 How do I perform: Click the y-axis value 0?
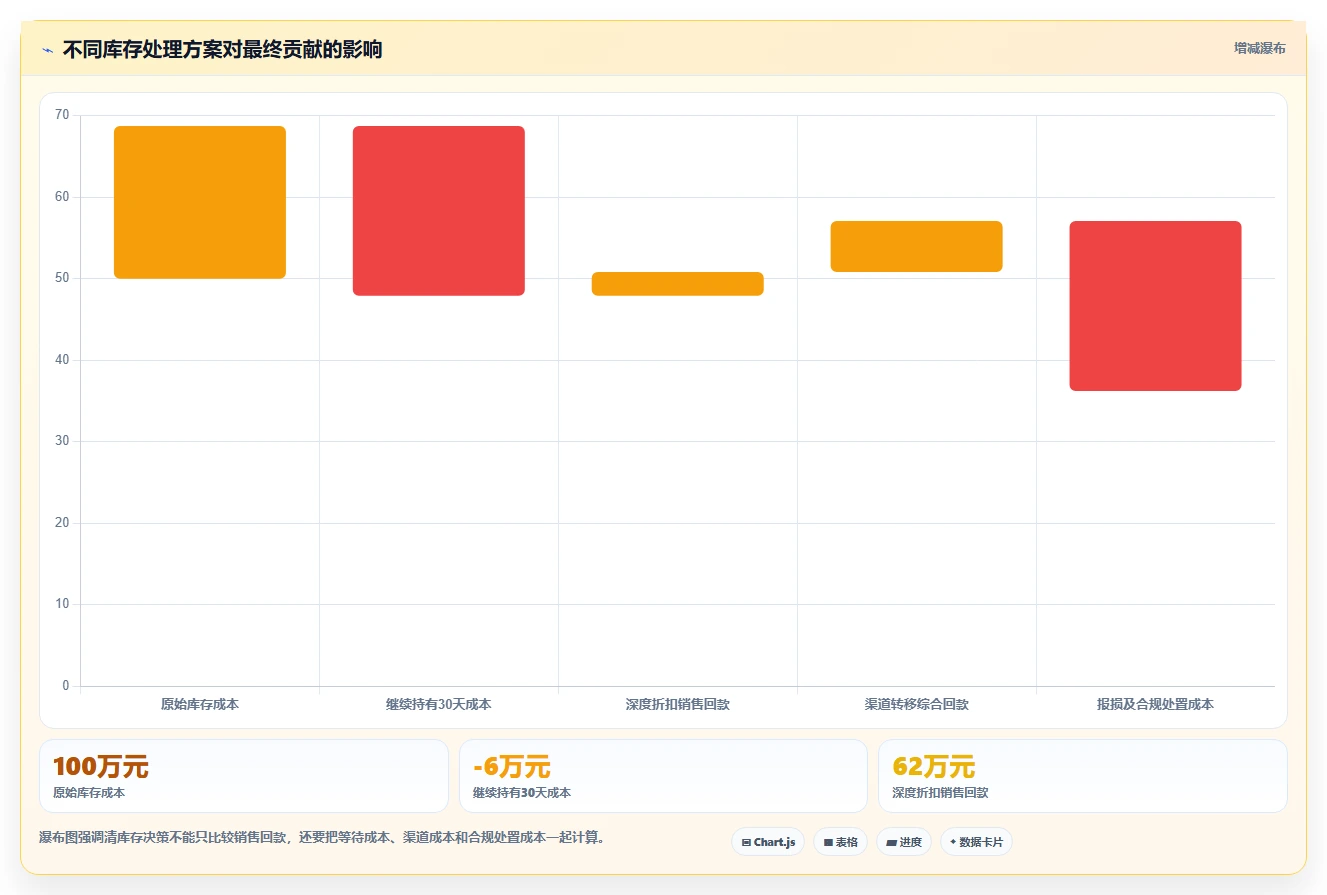point(66,686)
